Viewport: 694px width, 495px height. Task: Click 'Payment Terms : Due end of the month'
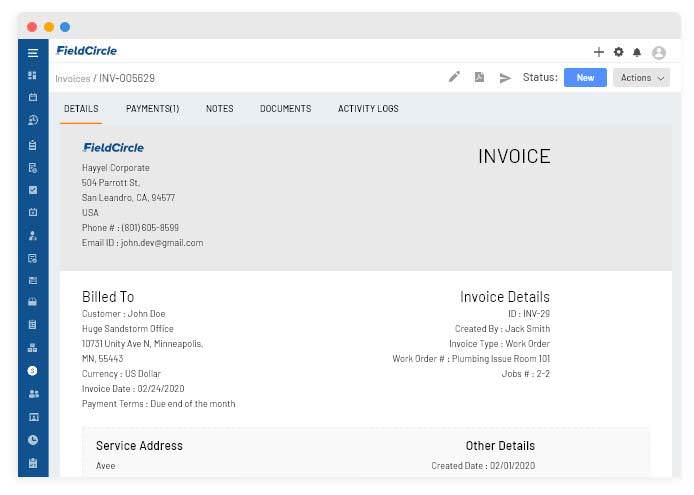tap(158, 404)
